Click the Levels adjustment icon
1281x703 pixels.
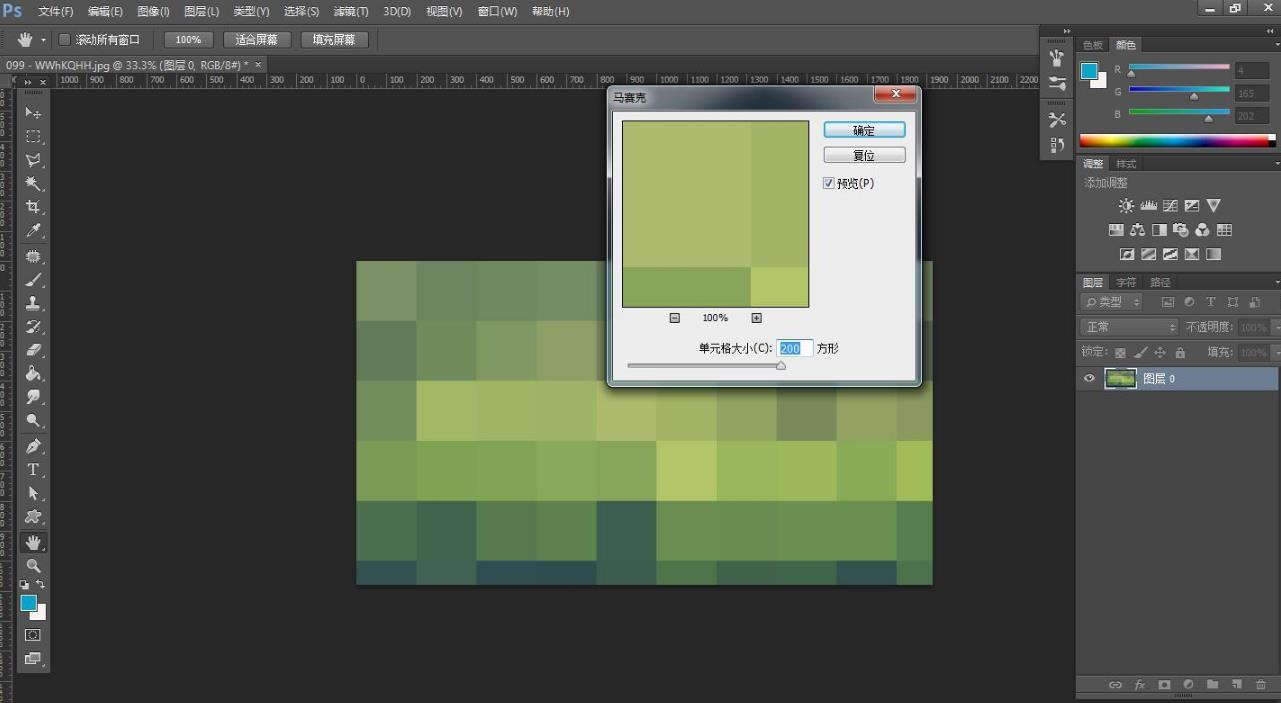click(1148, 205)
